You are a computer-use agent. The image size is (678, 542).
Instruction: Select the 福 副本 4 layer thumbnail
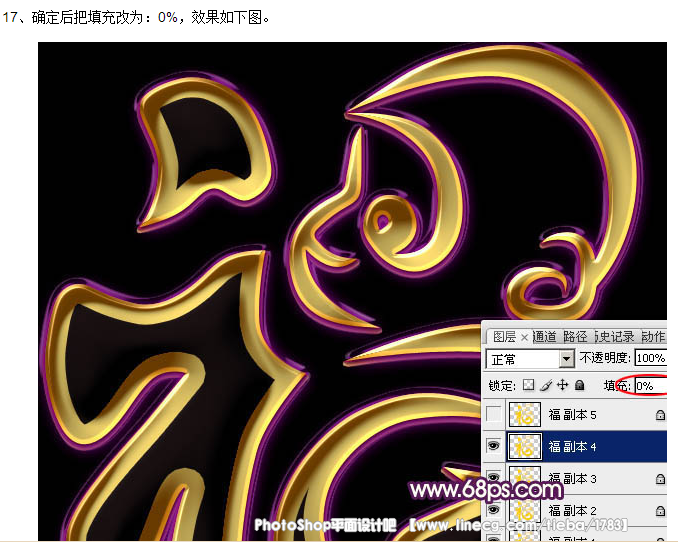coord(525,446)
